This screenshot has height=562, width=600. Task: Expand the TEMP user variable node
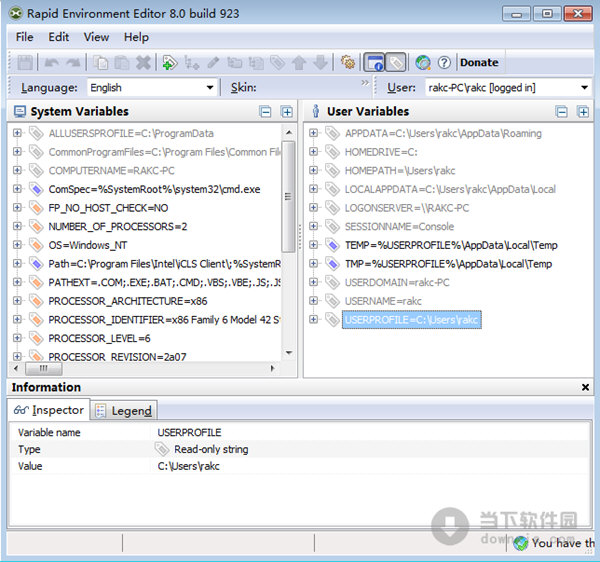(x=313, y=244)
